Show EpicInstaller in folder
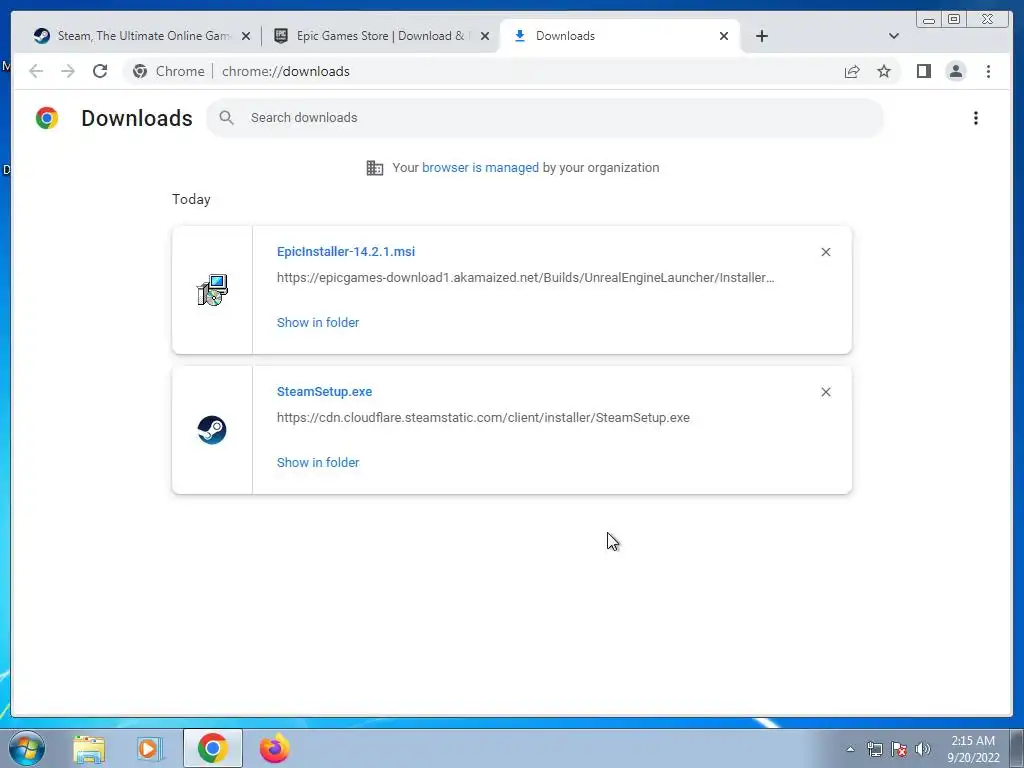 point(318,323)
